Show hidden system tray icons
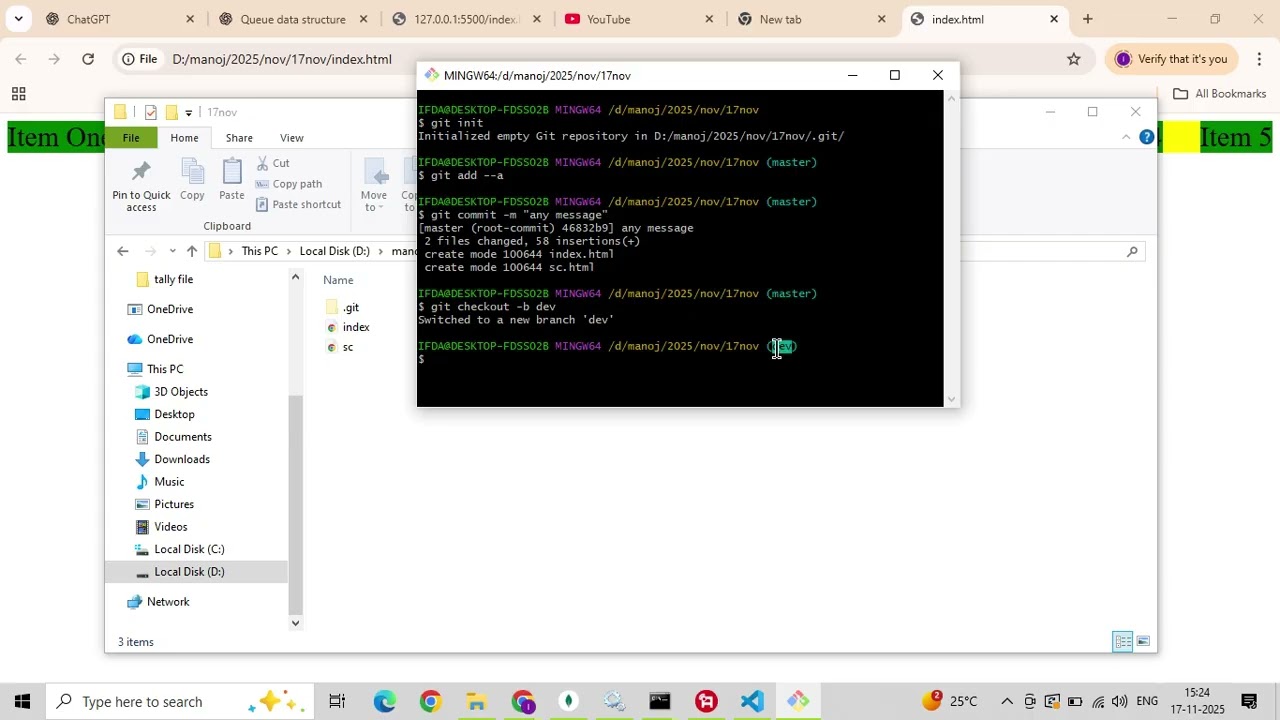The width and height of the screenshot is (1280, 720). pos(1007,701)
